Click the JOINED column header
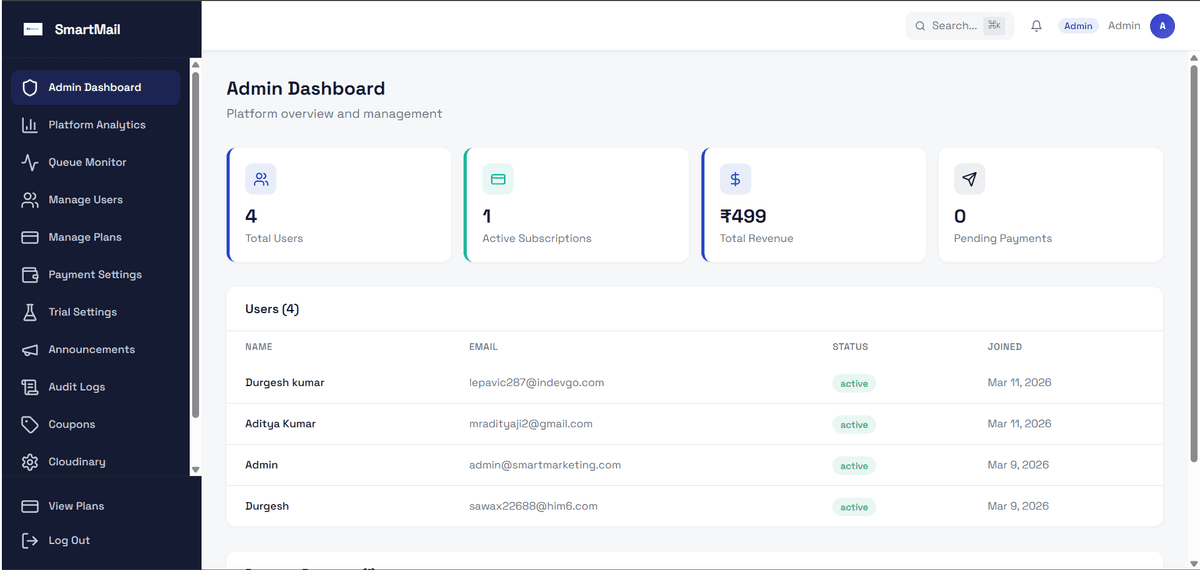 pyautogui.click(x=1005, y=347)
